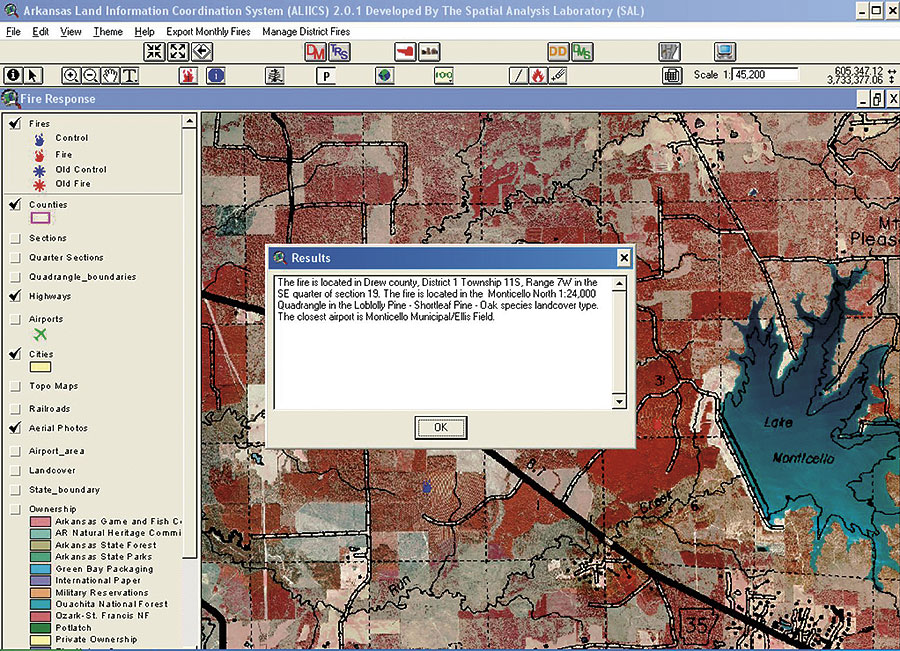The image size is (900, 651).
Task: Click the globe icon in toolbar
Action: coord(385,75)
